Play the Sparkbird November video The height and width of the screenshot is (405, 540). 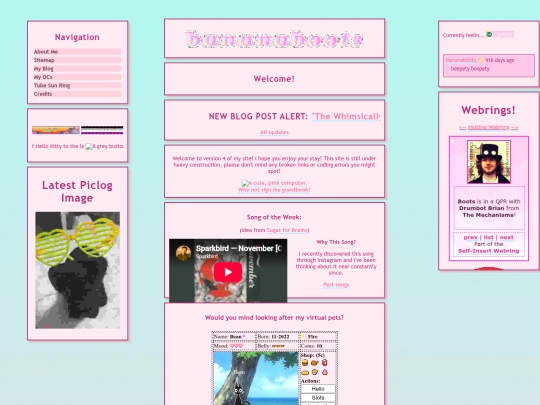(x=228, y=272)
